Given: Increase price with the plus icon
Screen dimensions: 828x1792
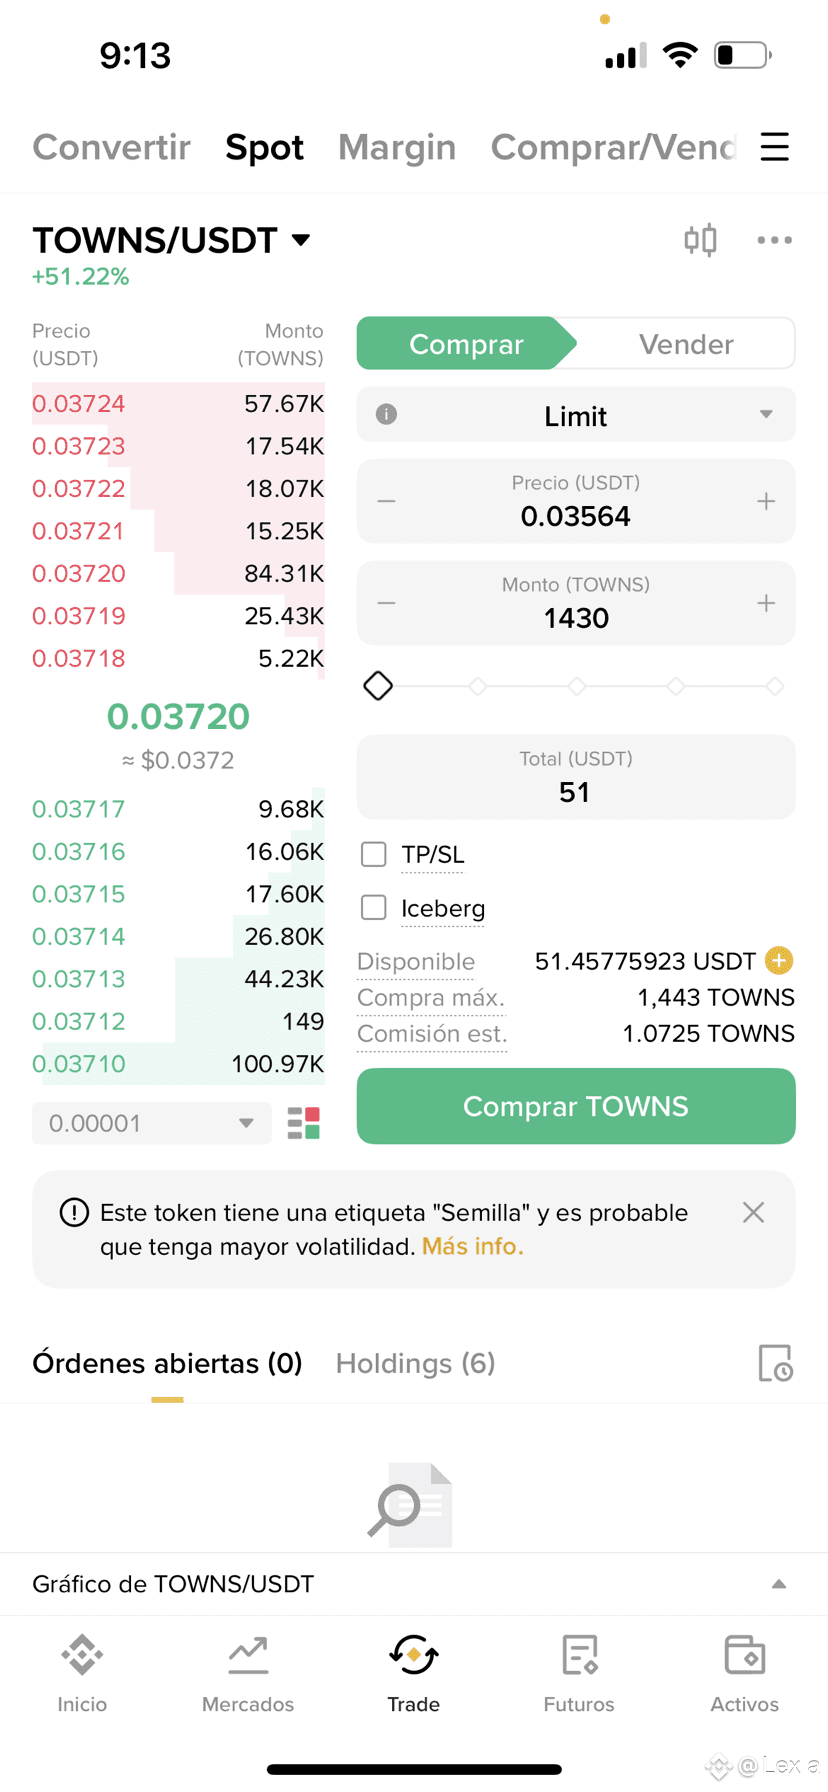Looking at the screenshot, I should [x=766, y=501].
